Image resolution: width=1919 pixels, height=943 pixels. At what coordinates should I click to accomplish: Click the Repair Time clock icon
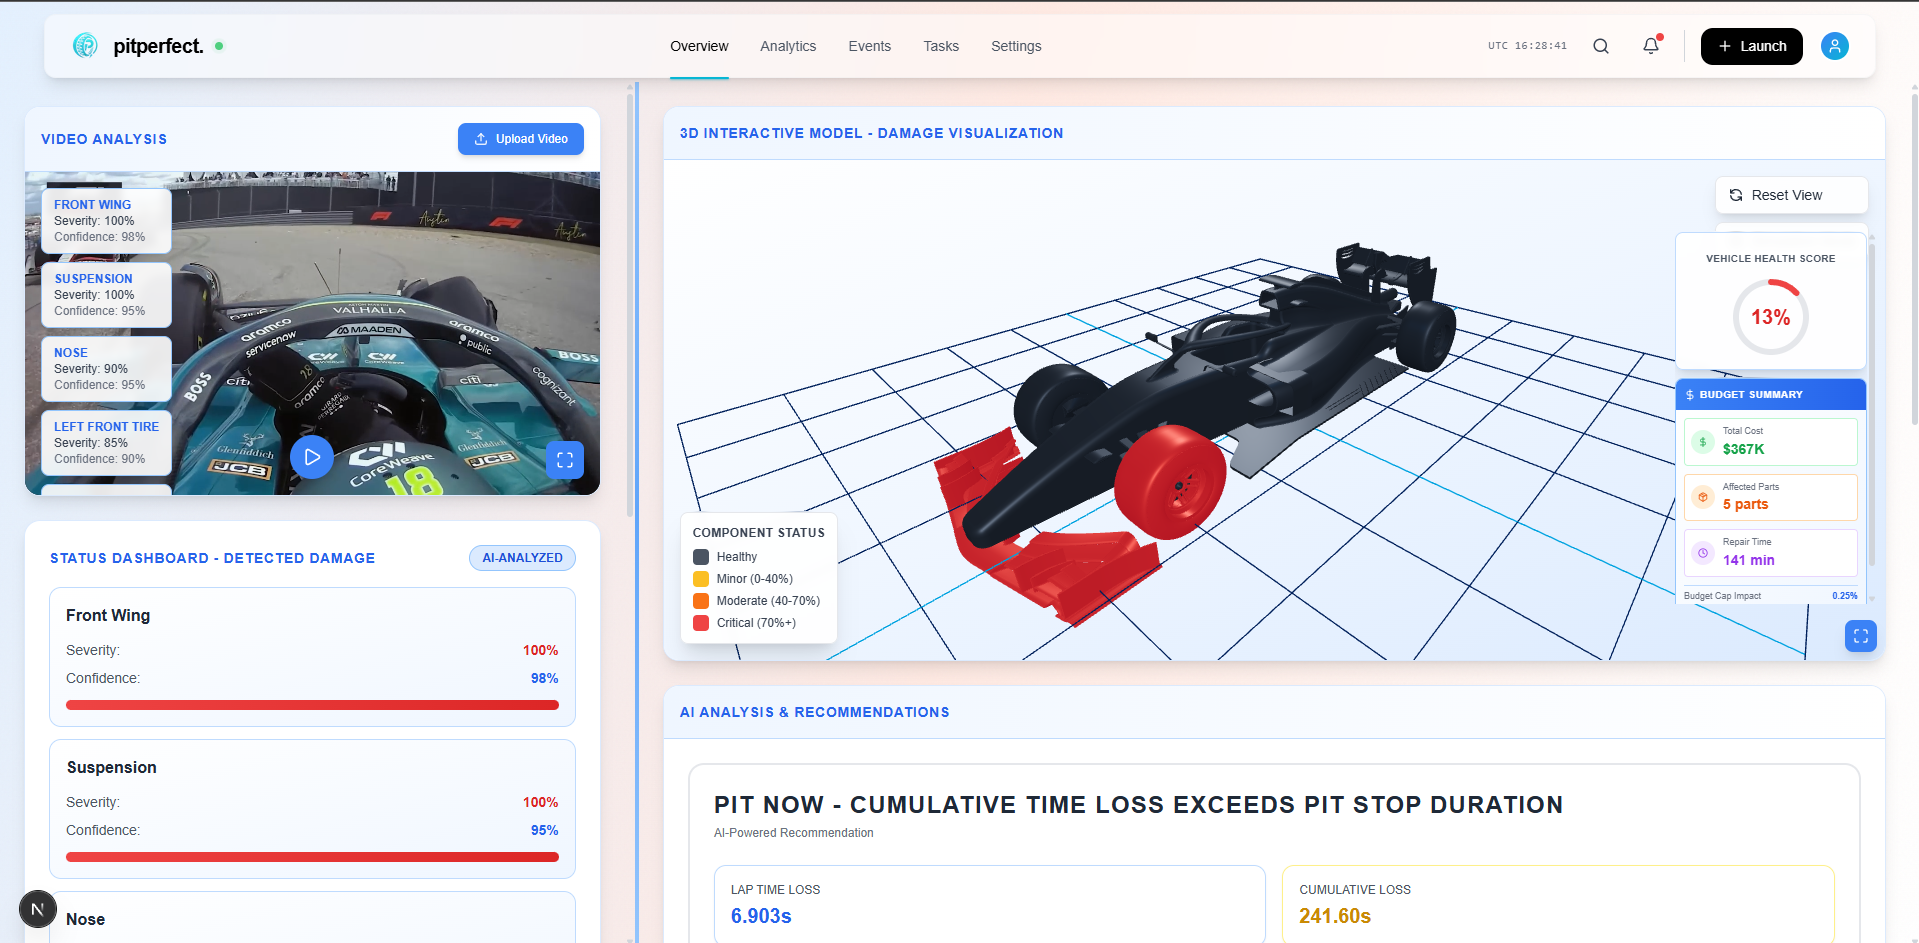coord(1703,553)
